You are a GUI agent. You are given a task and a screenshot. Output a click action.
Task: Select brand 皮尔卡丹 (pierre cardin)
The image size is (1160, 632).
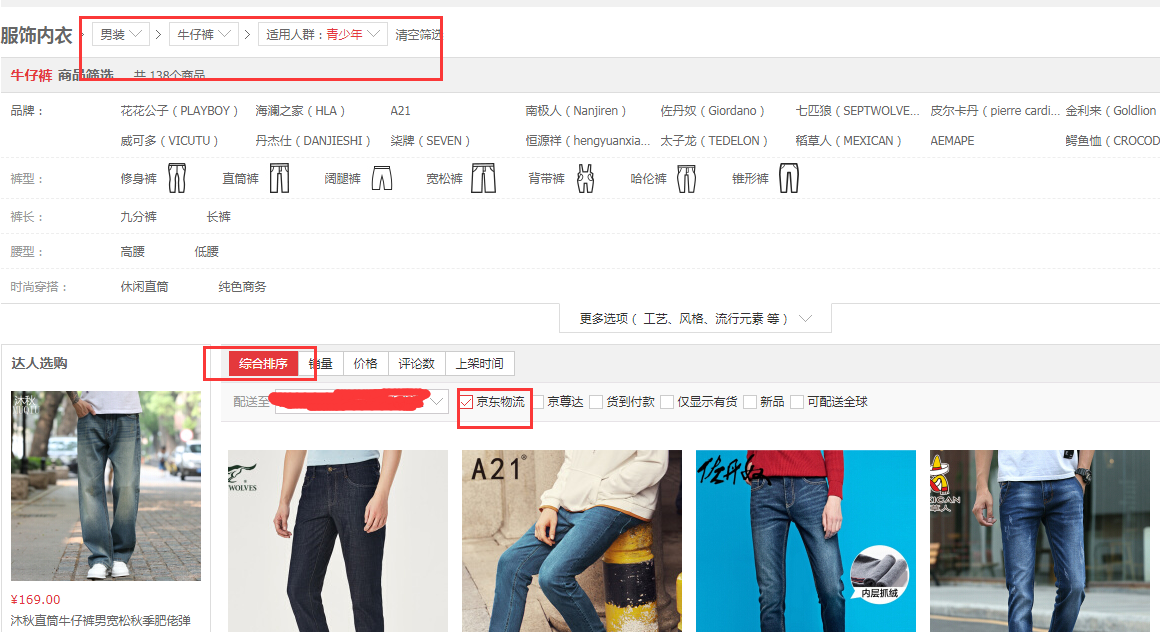point(995,110)
